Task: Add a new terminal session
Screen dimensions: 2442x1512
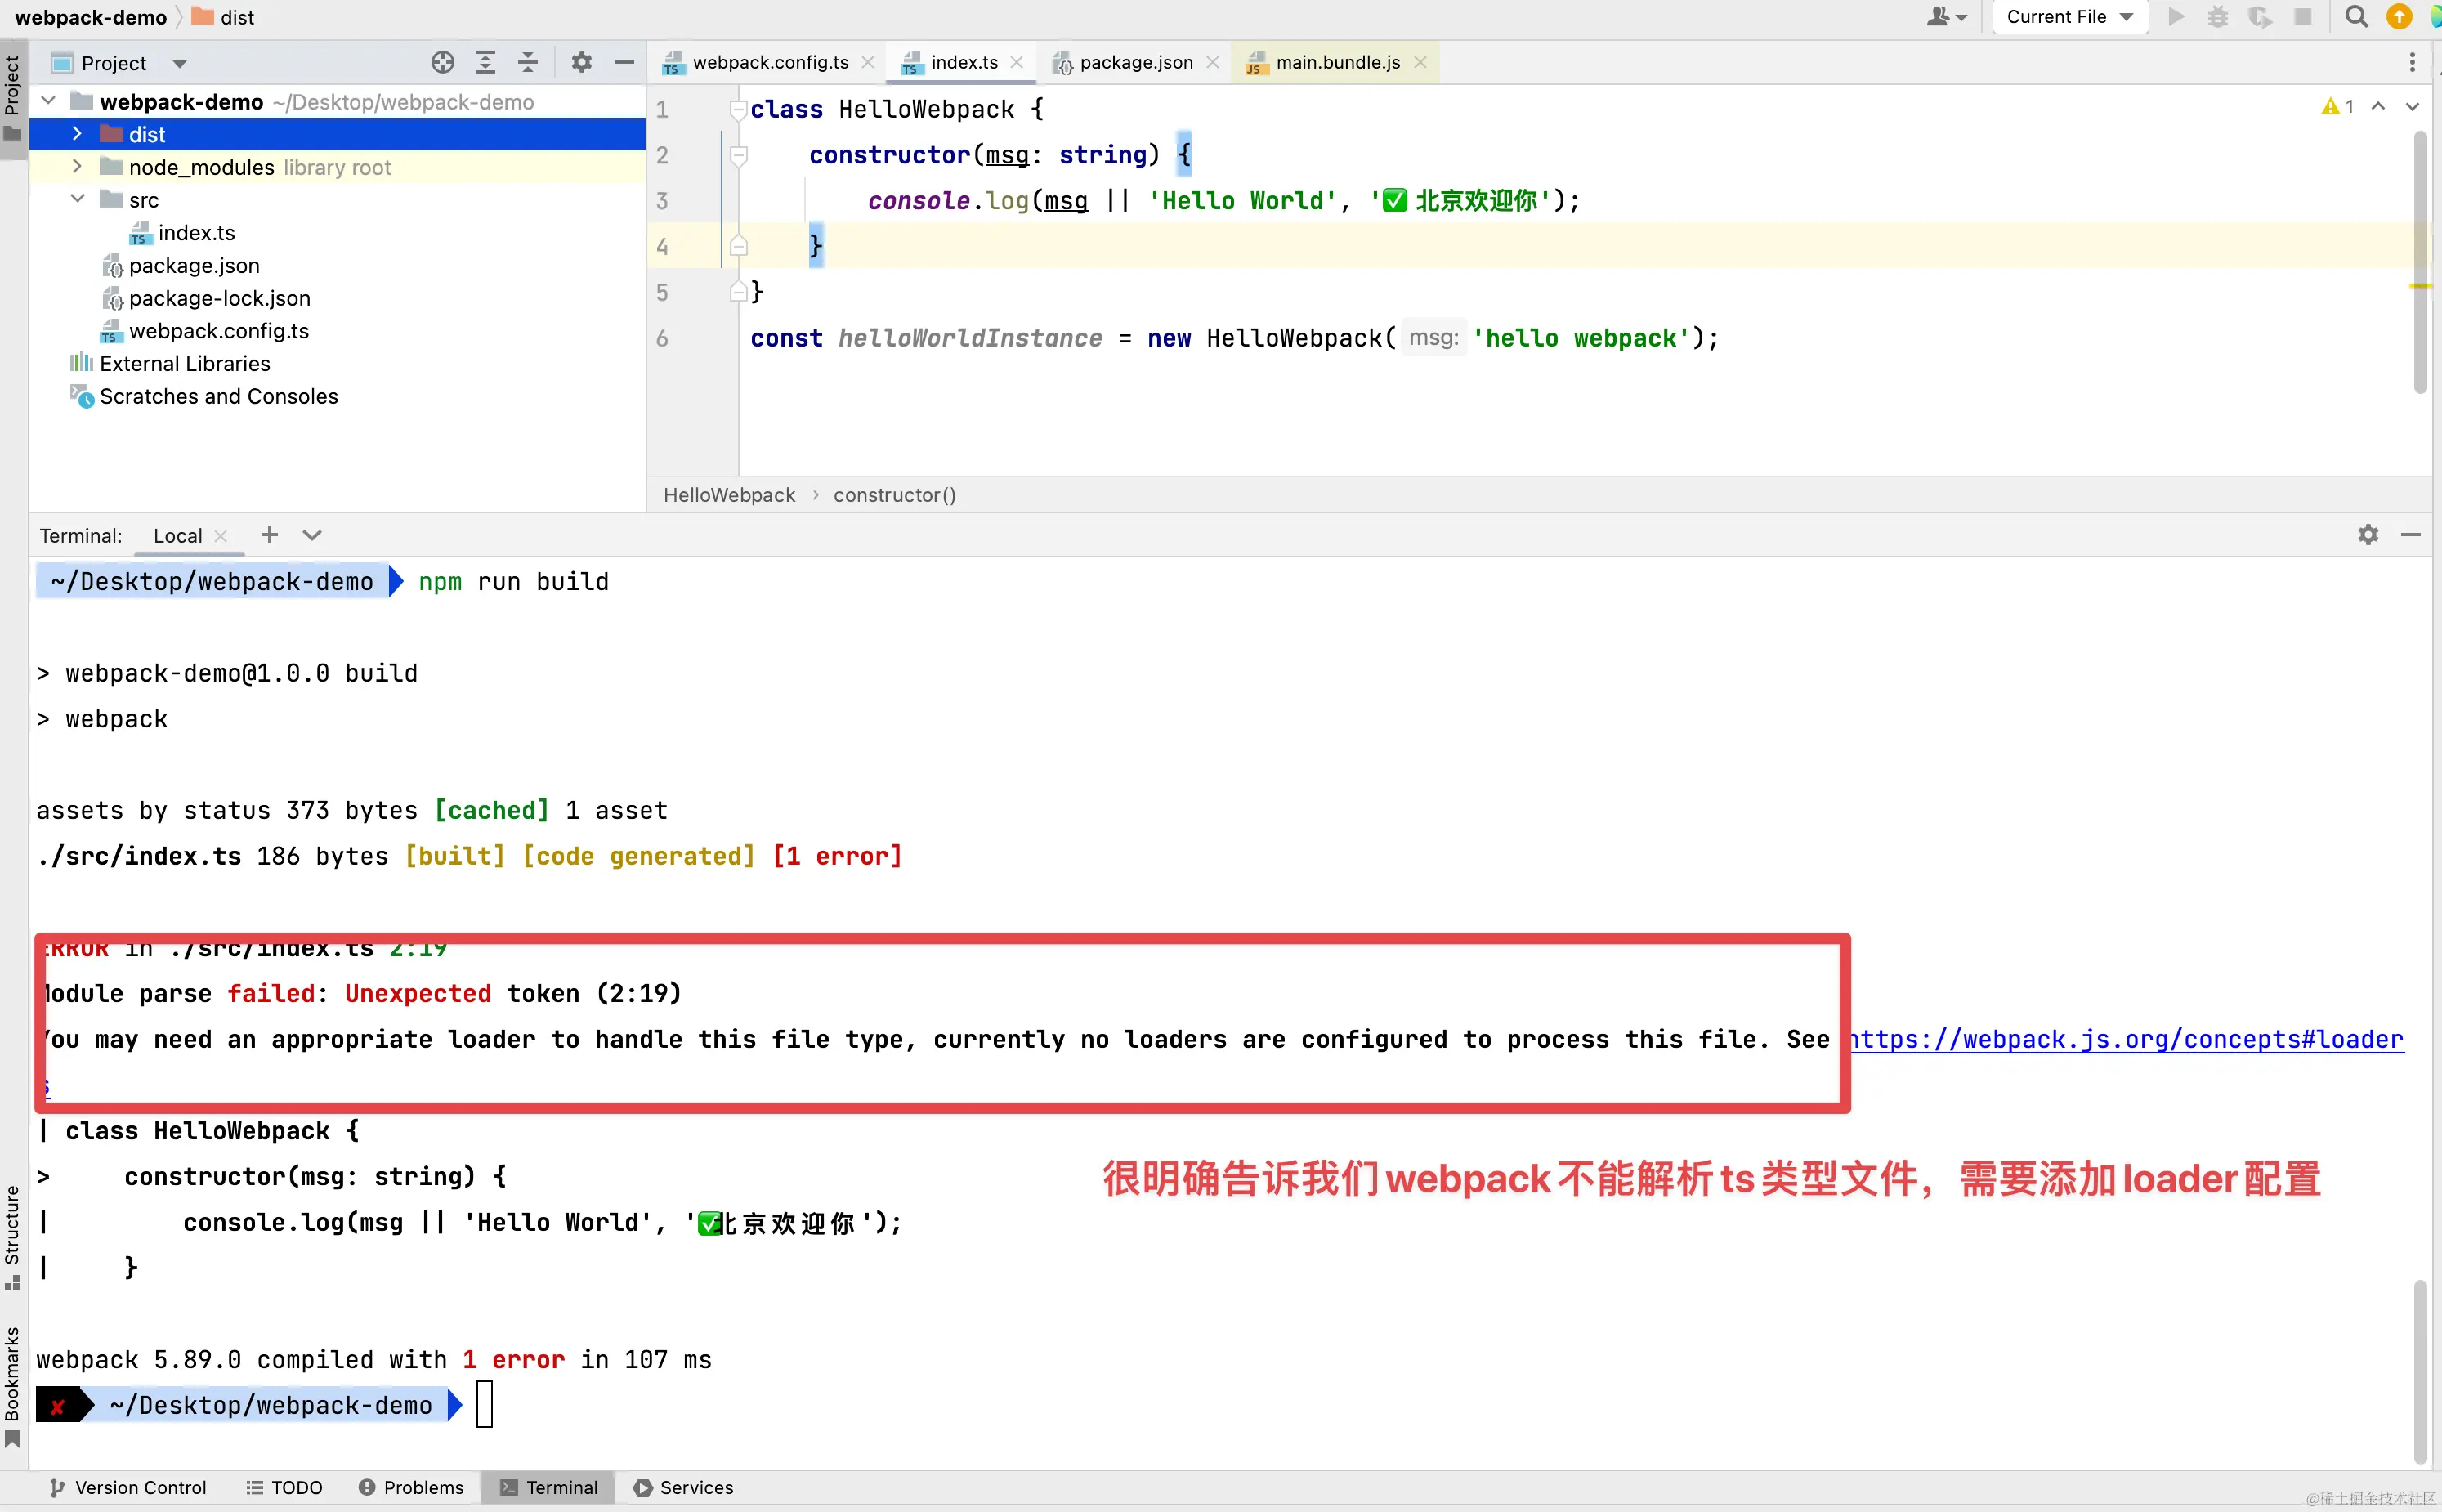Action: click(x=269, y=535)
